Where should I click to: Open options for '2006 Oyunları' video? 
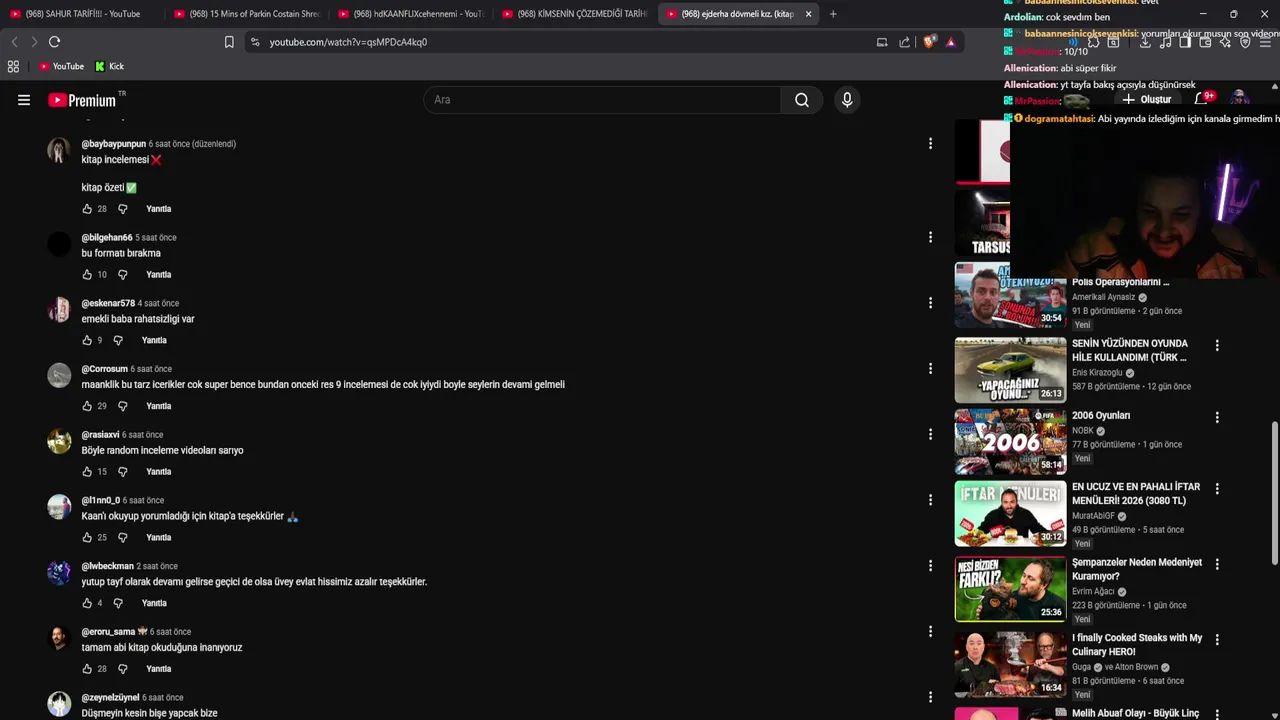click(1217, 417)
